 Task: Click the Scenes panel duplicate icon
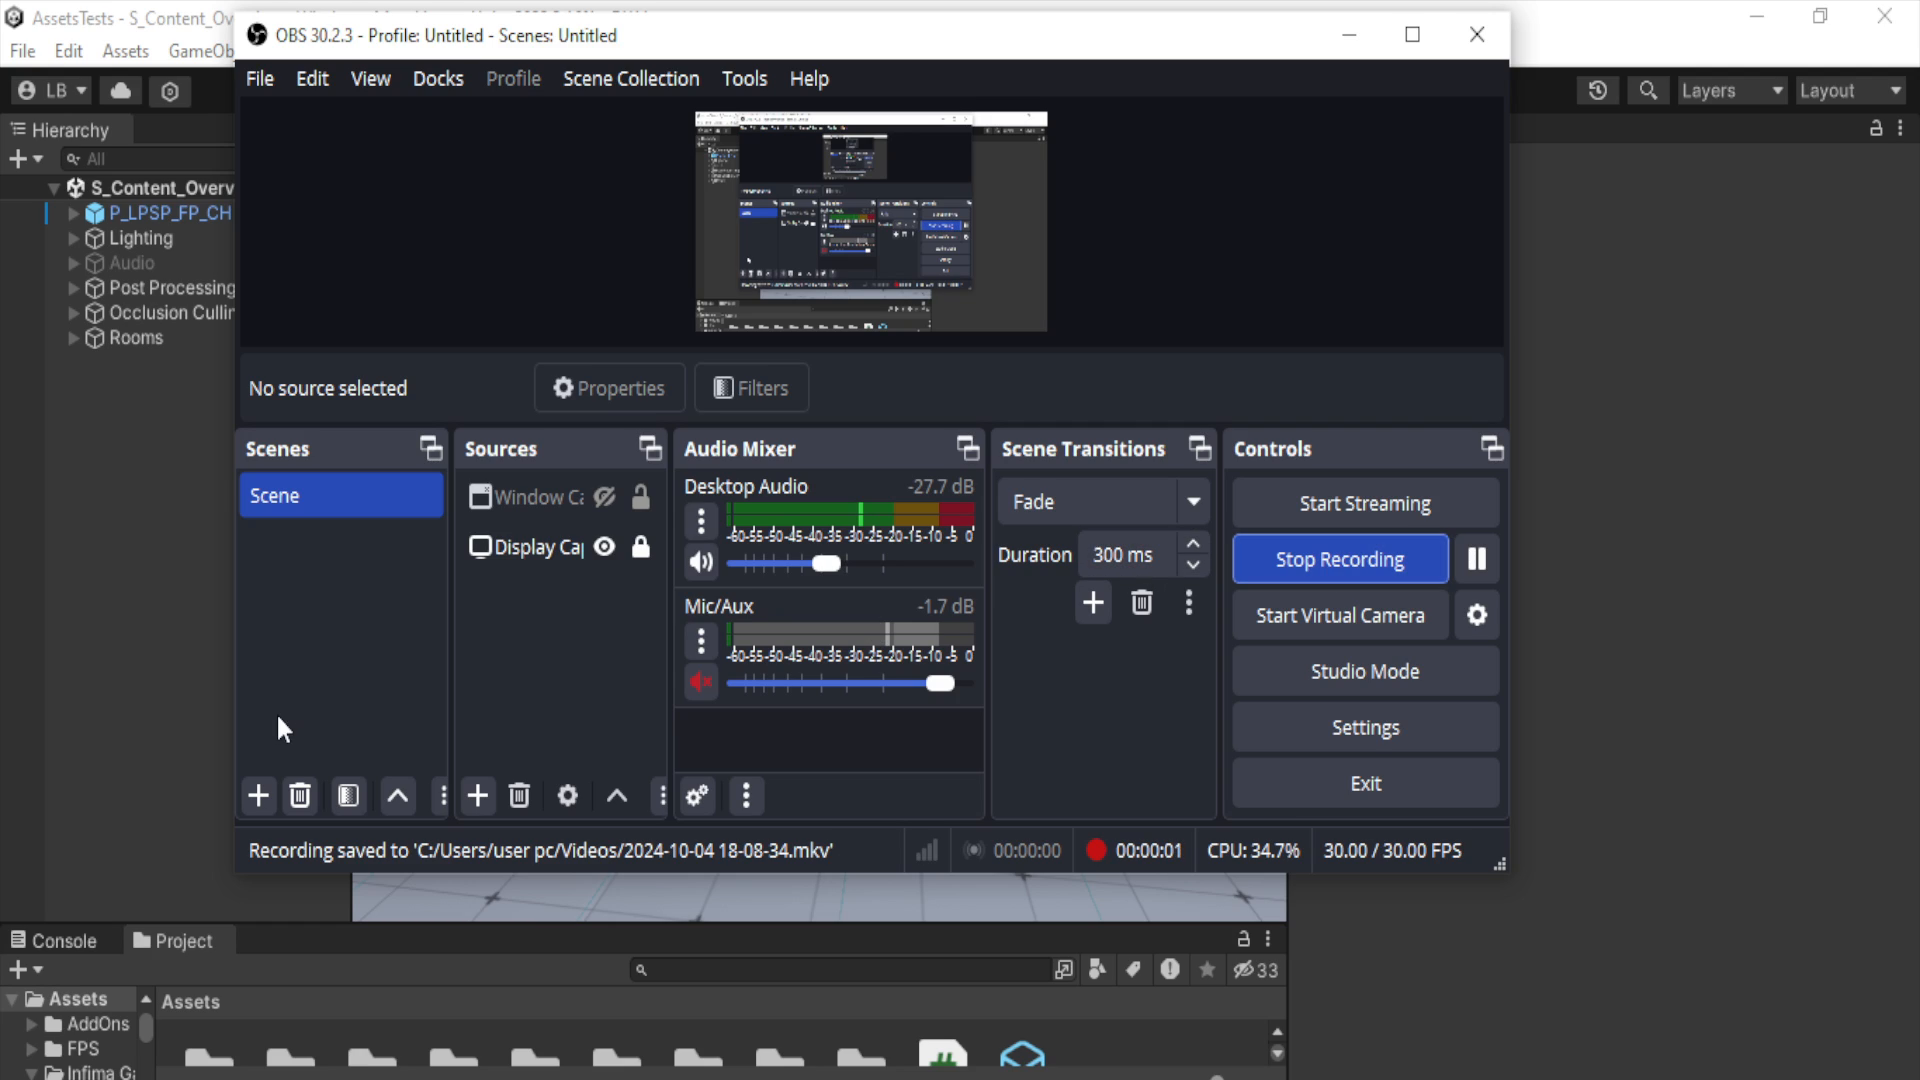coord(348,796)
